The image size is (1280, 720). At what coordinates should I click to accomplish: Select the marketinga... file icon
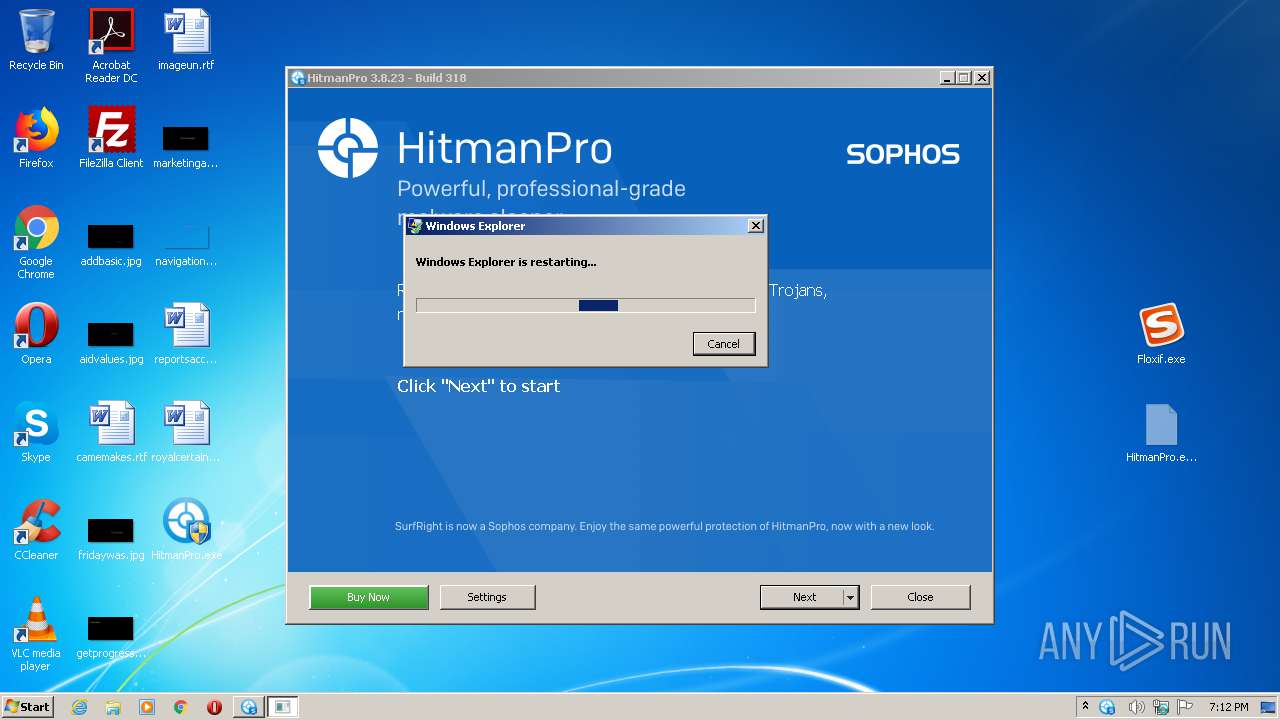186,146
